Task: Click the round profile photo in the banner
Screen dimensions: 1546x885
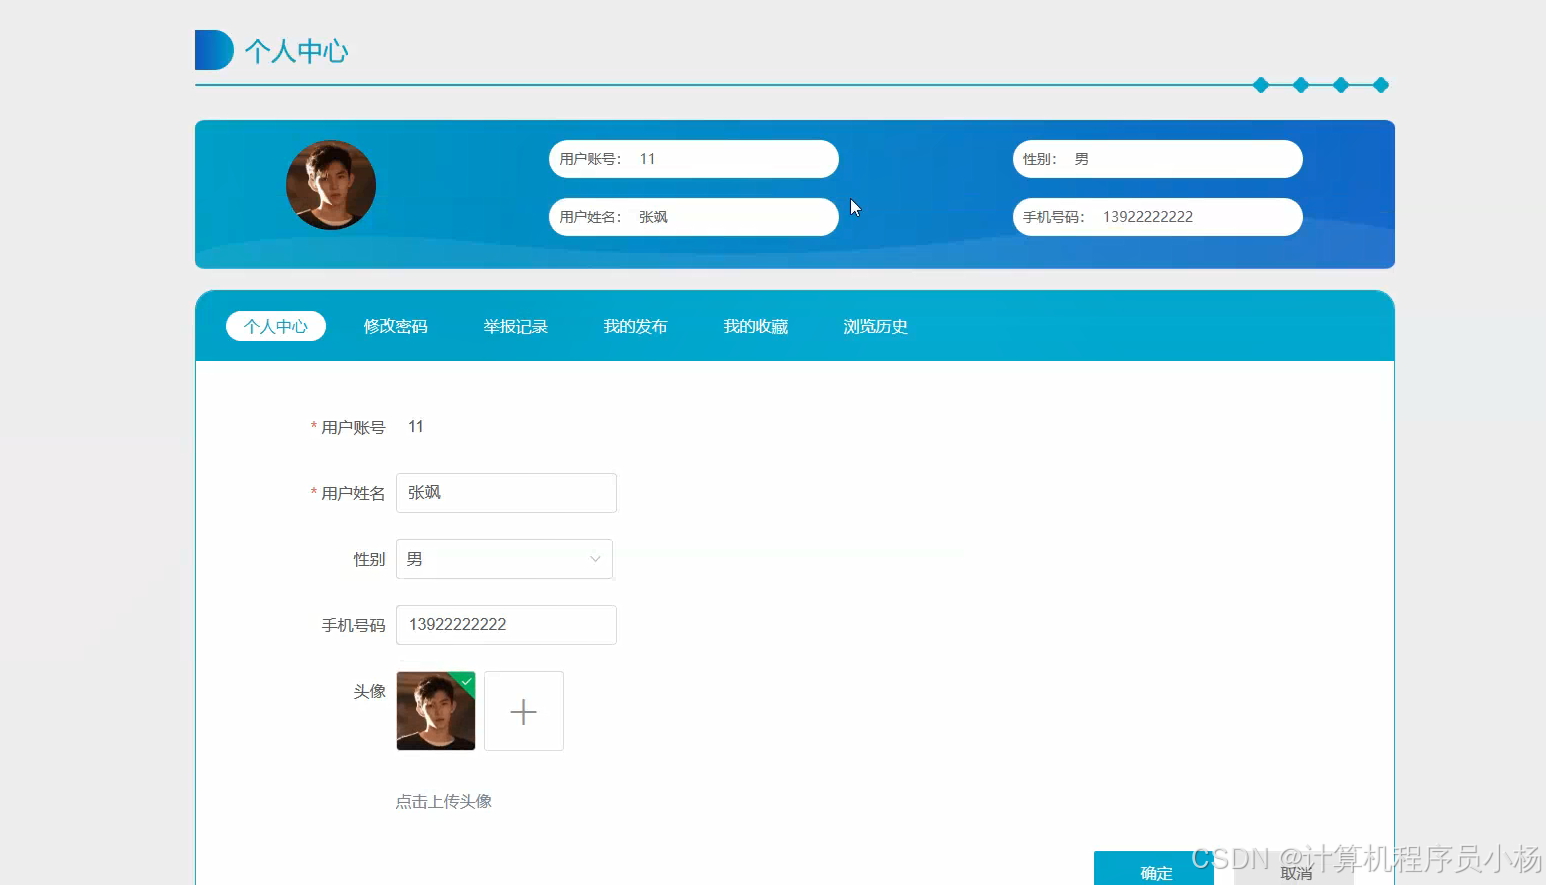Action: click(331, 185)
